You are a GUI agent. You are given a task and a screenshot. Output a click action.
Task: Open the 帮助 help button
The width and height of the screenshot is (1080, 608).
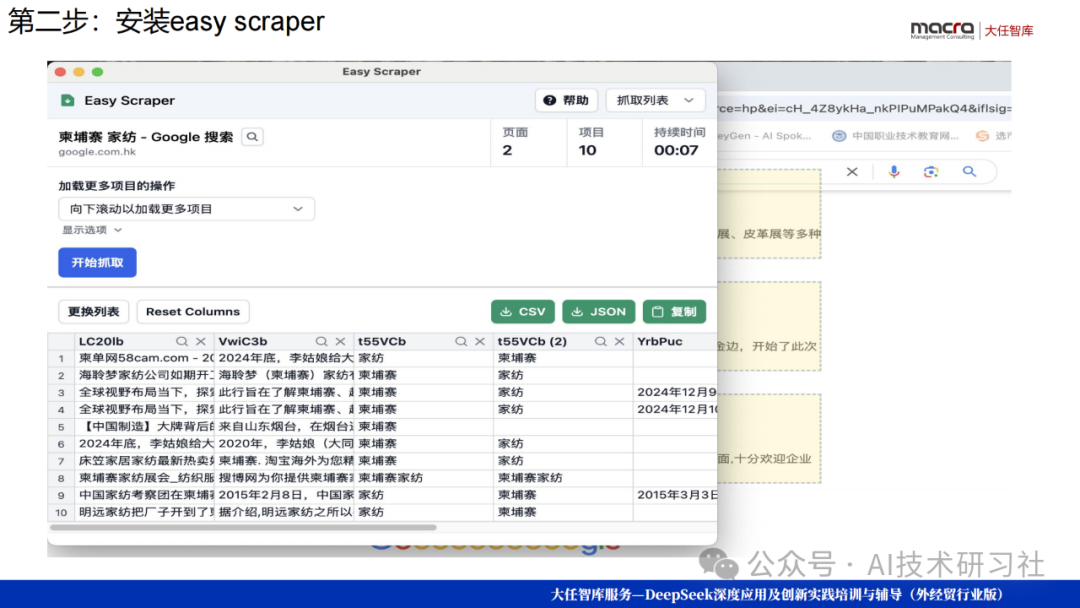tap(566, 100)
